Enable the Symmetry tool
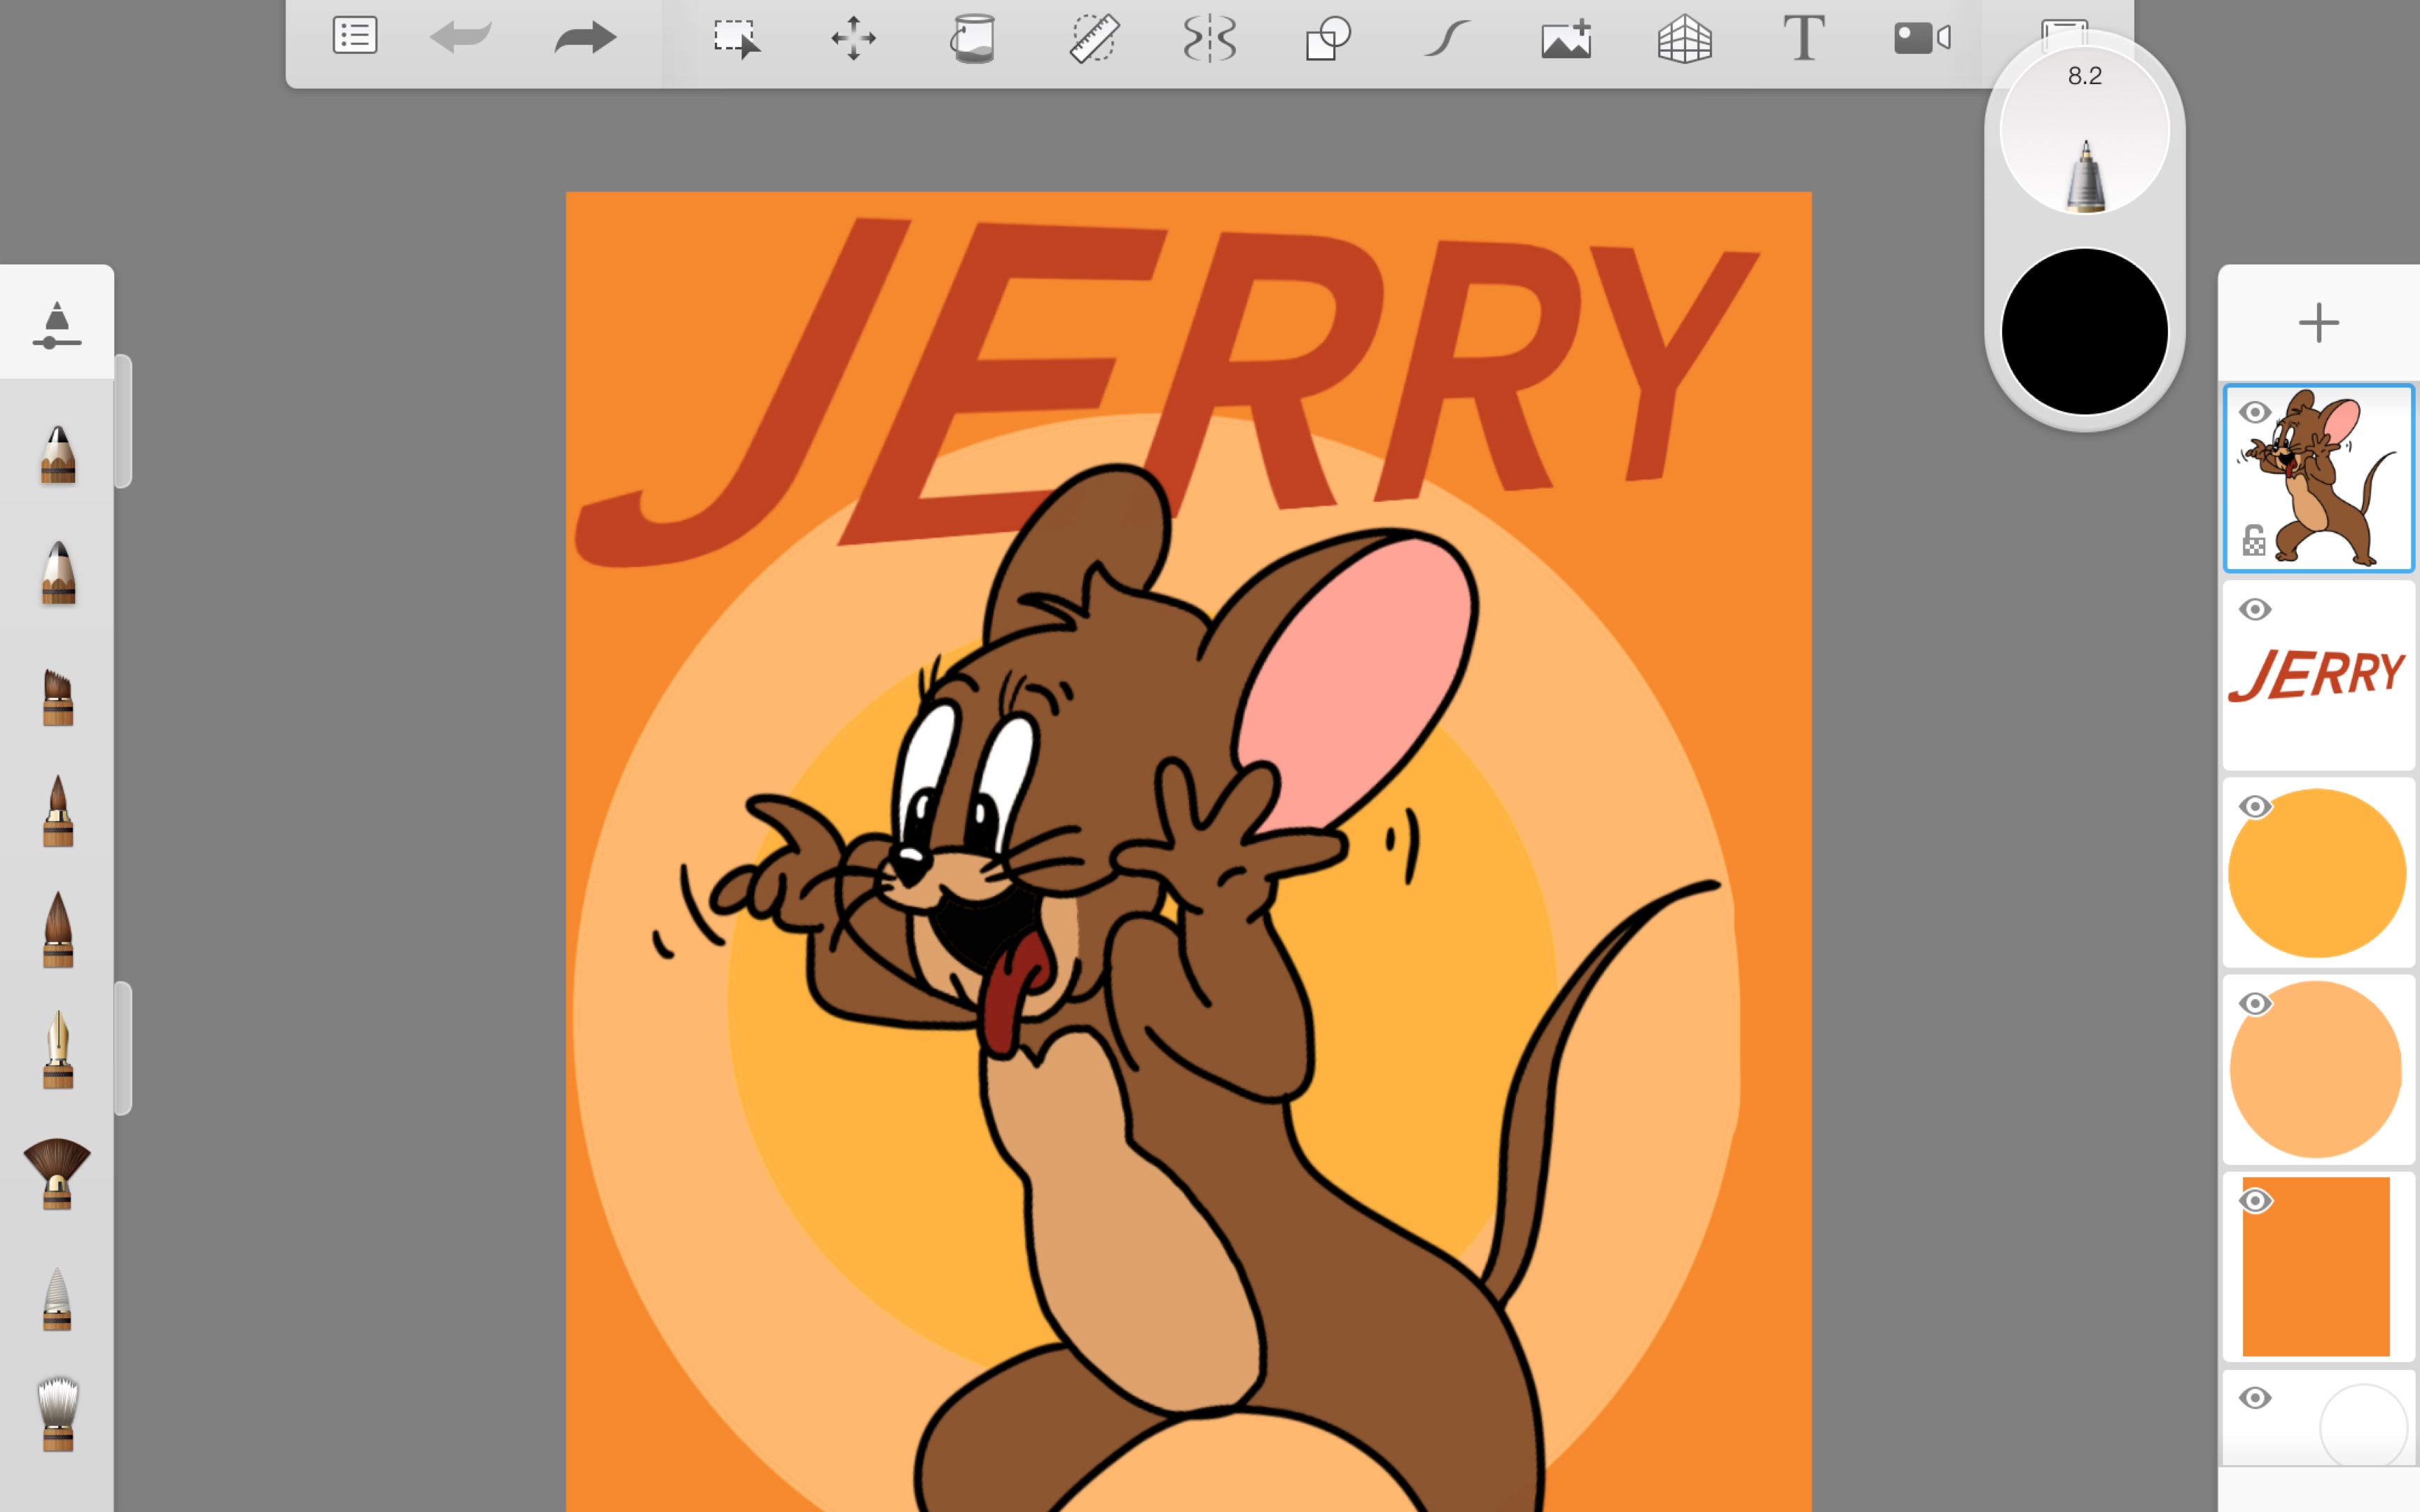This screenshot has height=1512, width=2420. click(x=1210, y=39)
